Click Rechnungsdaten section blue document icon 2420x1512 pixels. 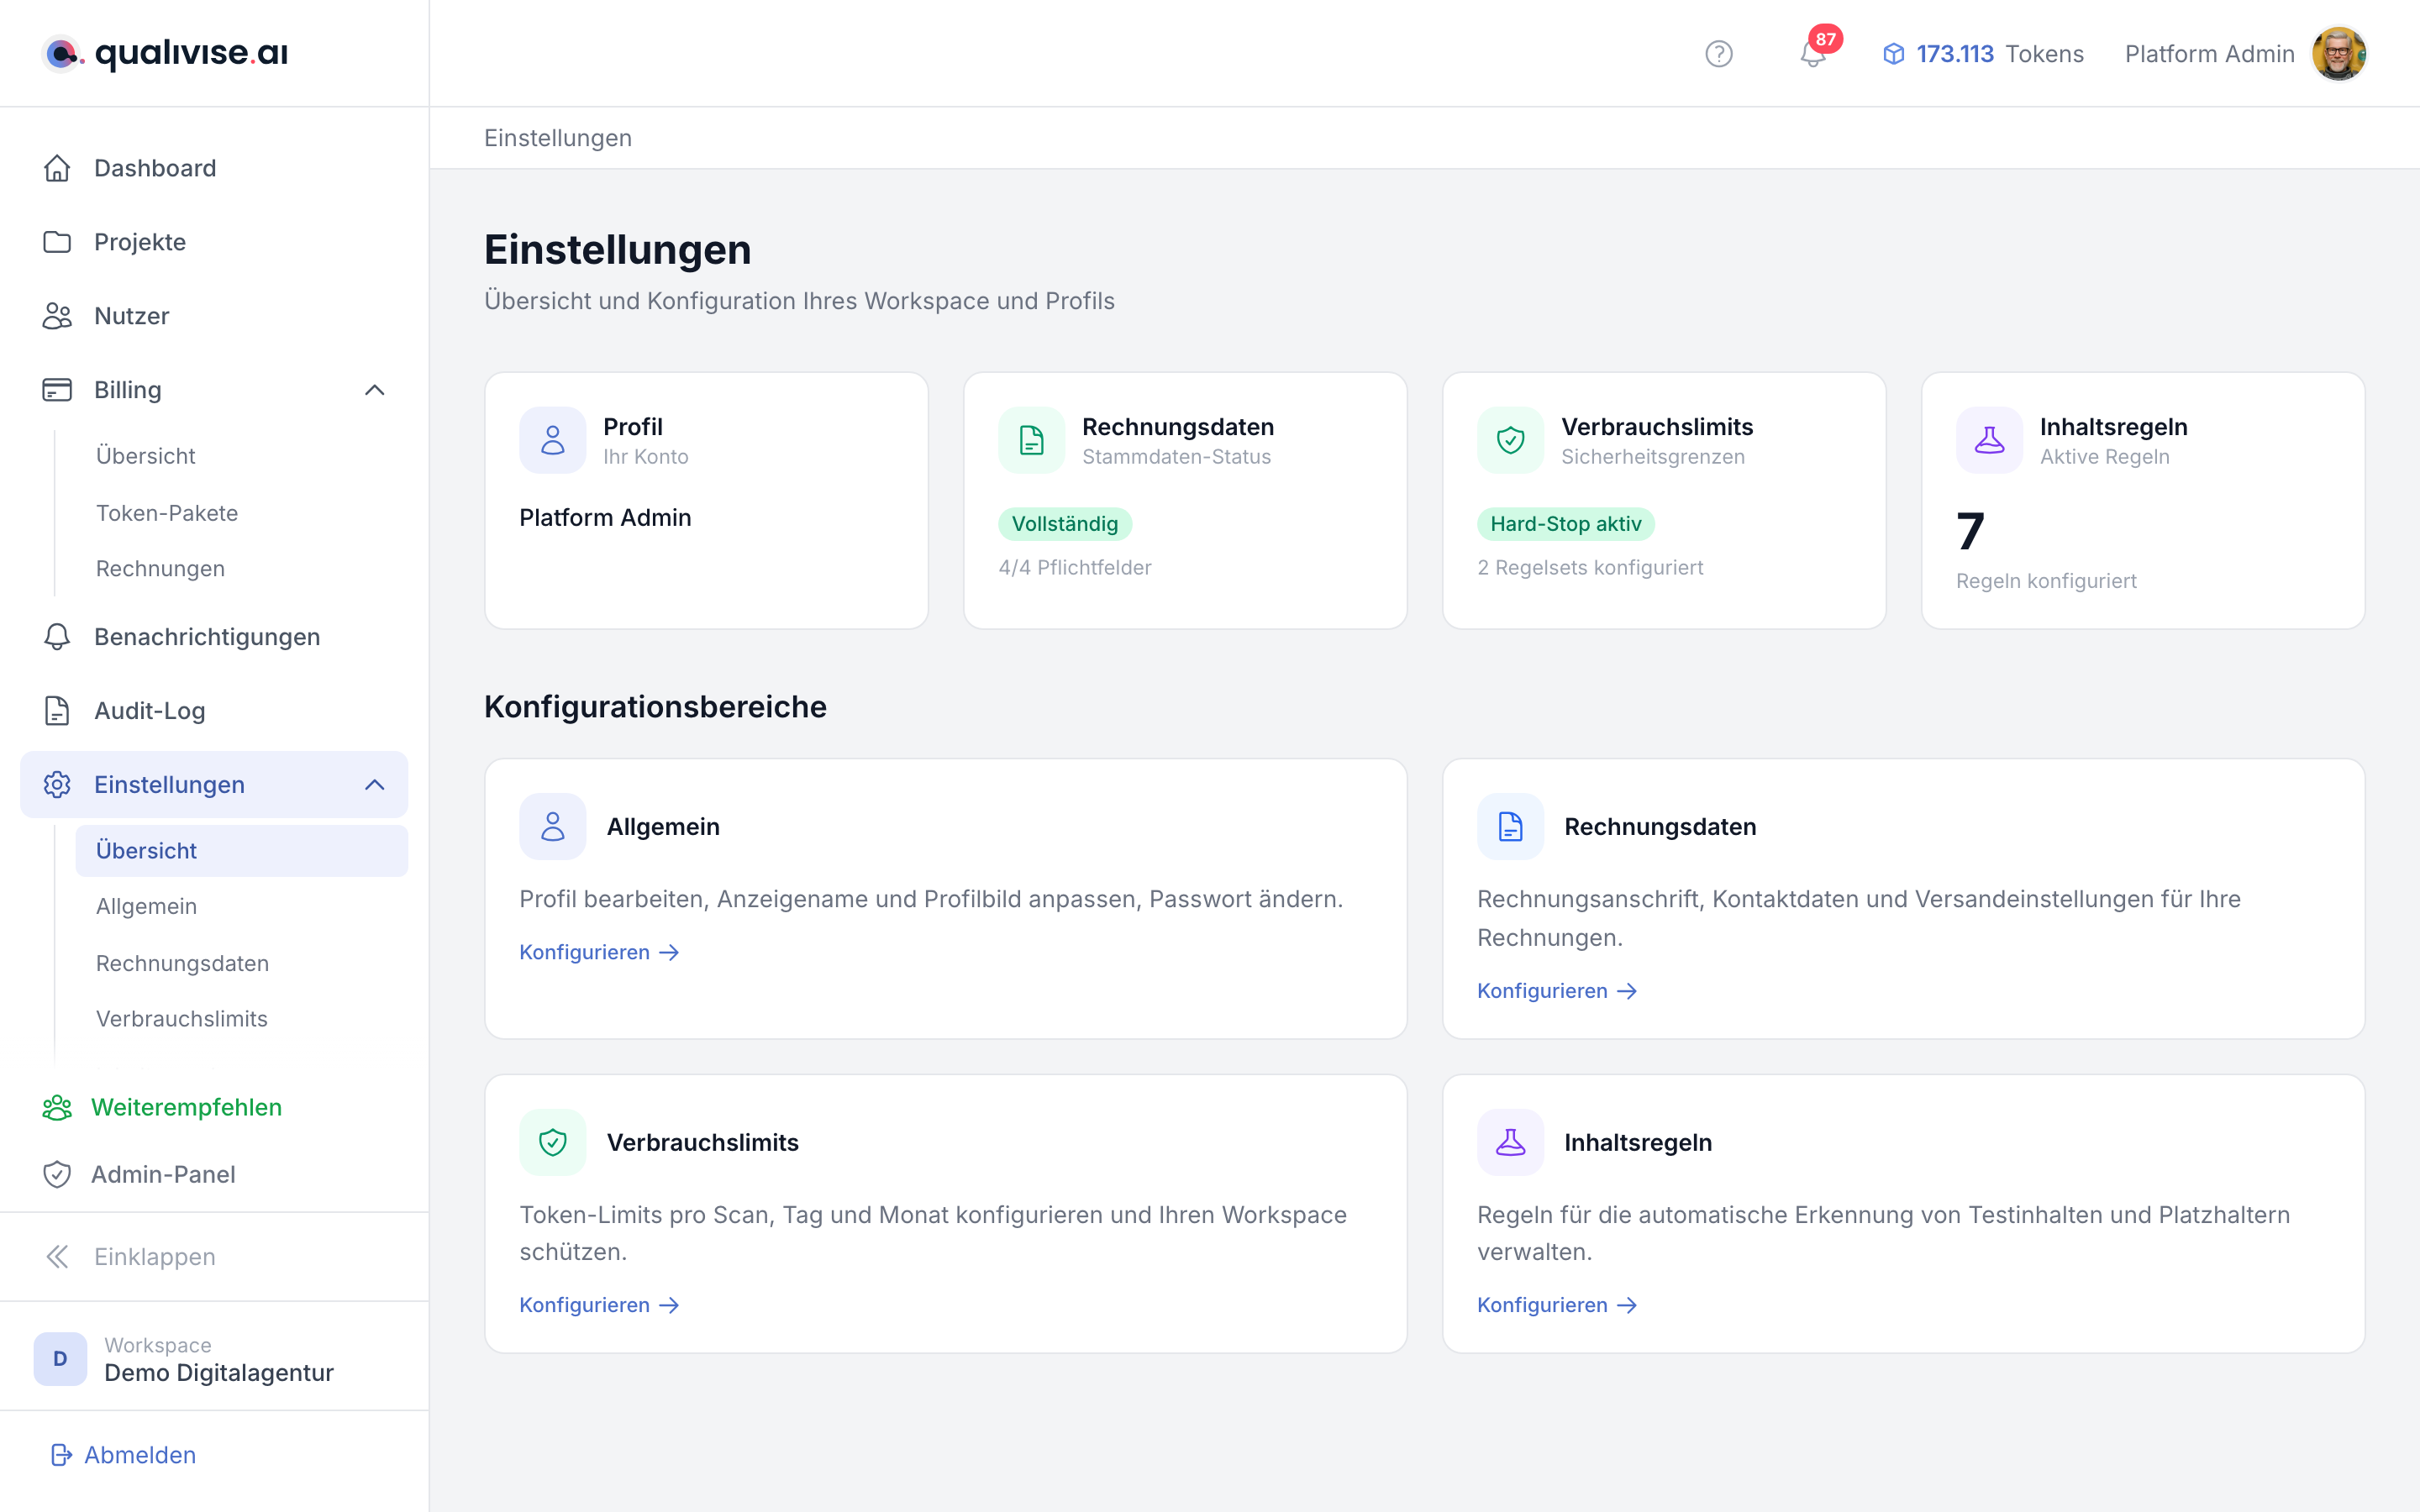point(1510,827)
